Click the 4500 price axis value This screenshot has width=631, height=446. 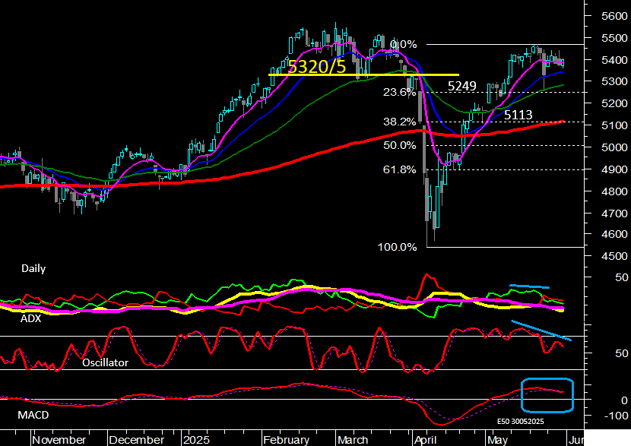(614, 256)
